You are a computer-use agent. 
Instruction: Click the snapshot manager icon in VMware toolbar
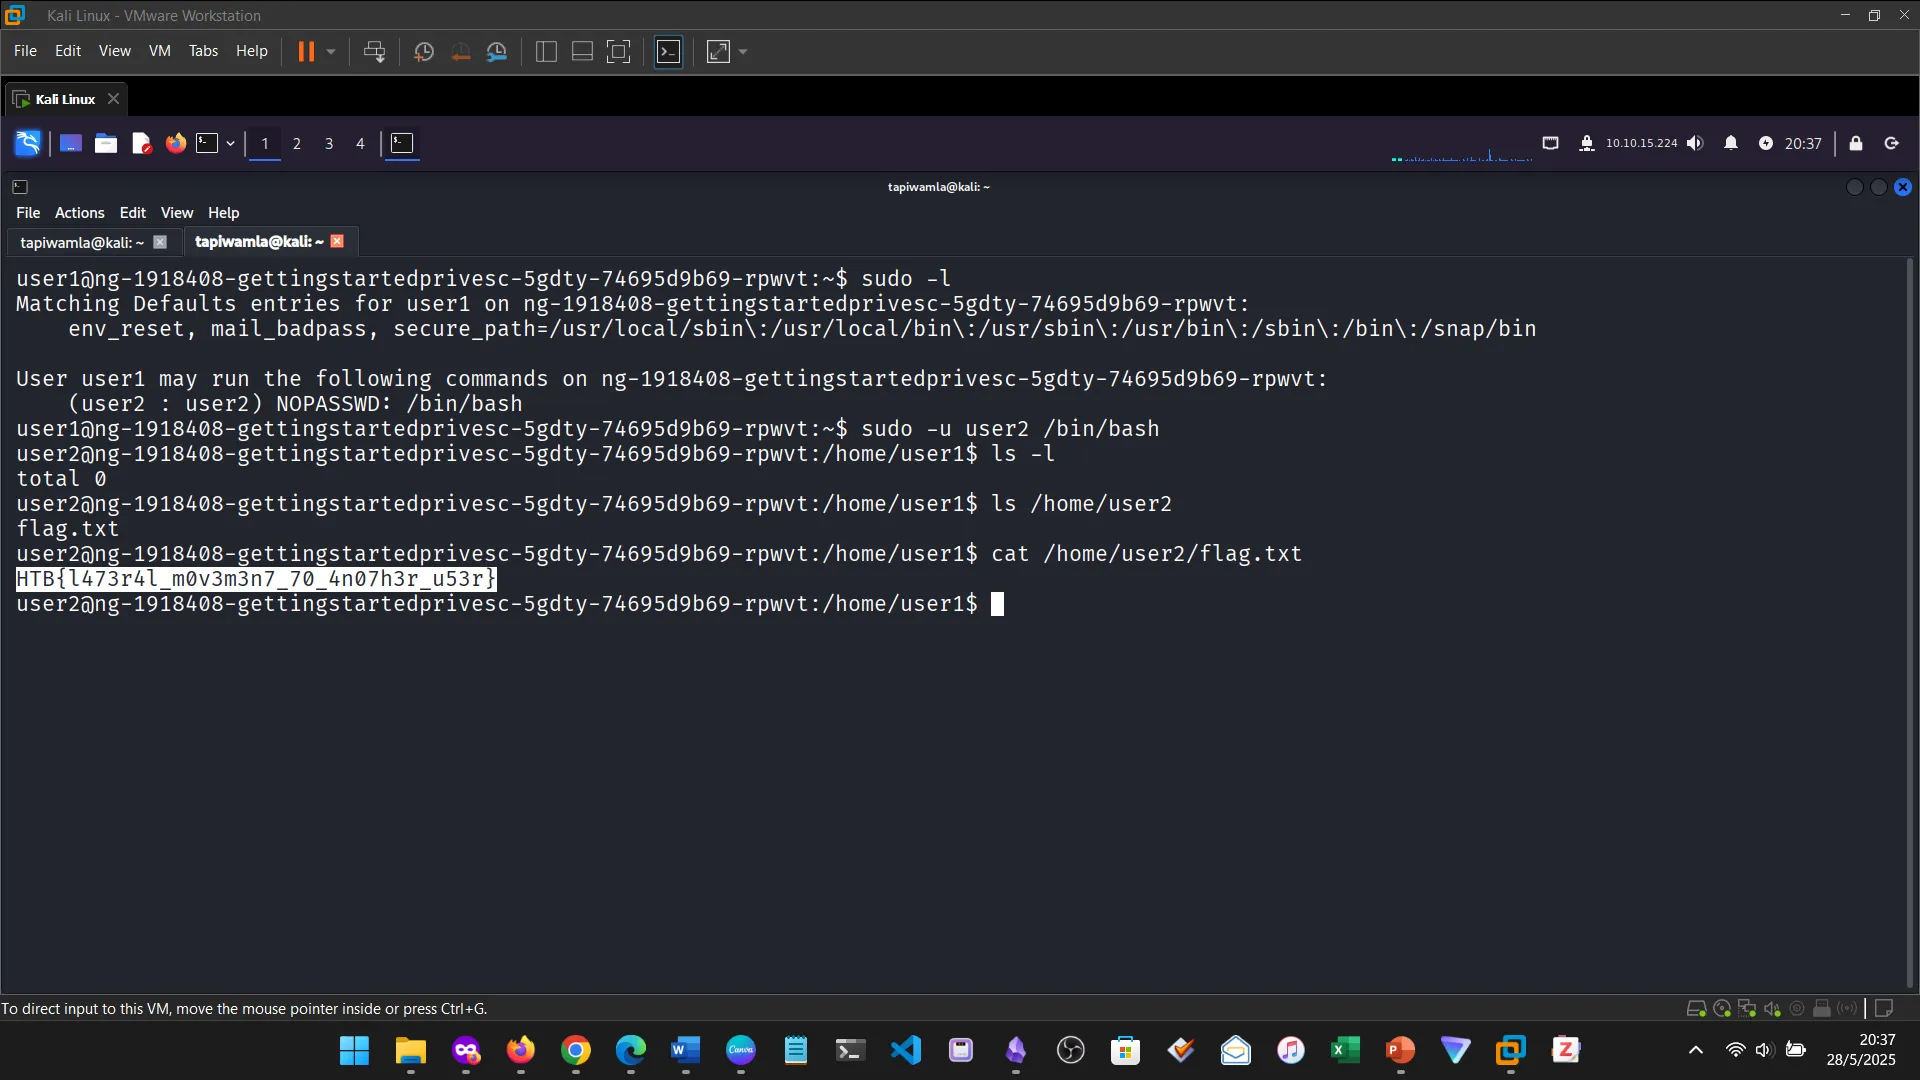click(497, 51)
